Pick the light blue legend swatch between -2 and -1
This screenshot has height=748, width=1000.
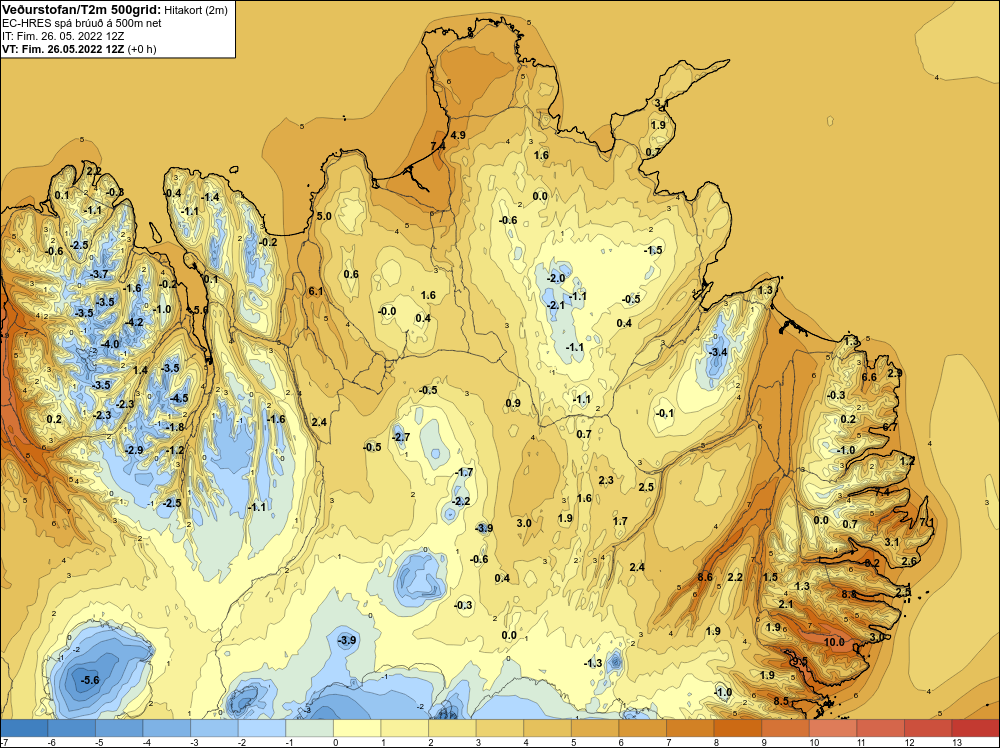tap(262, 728)
